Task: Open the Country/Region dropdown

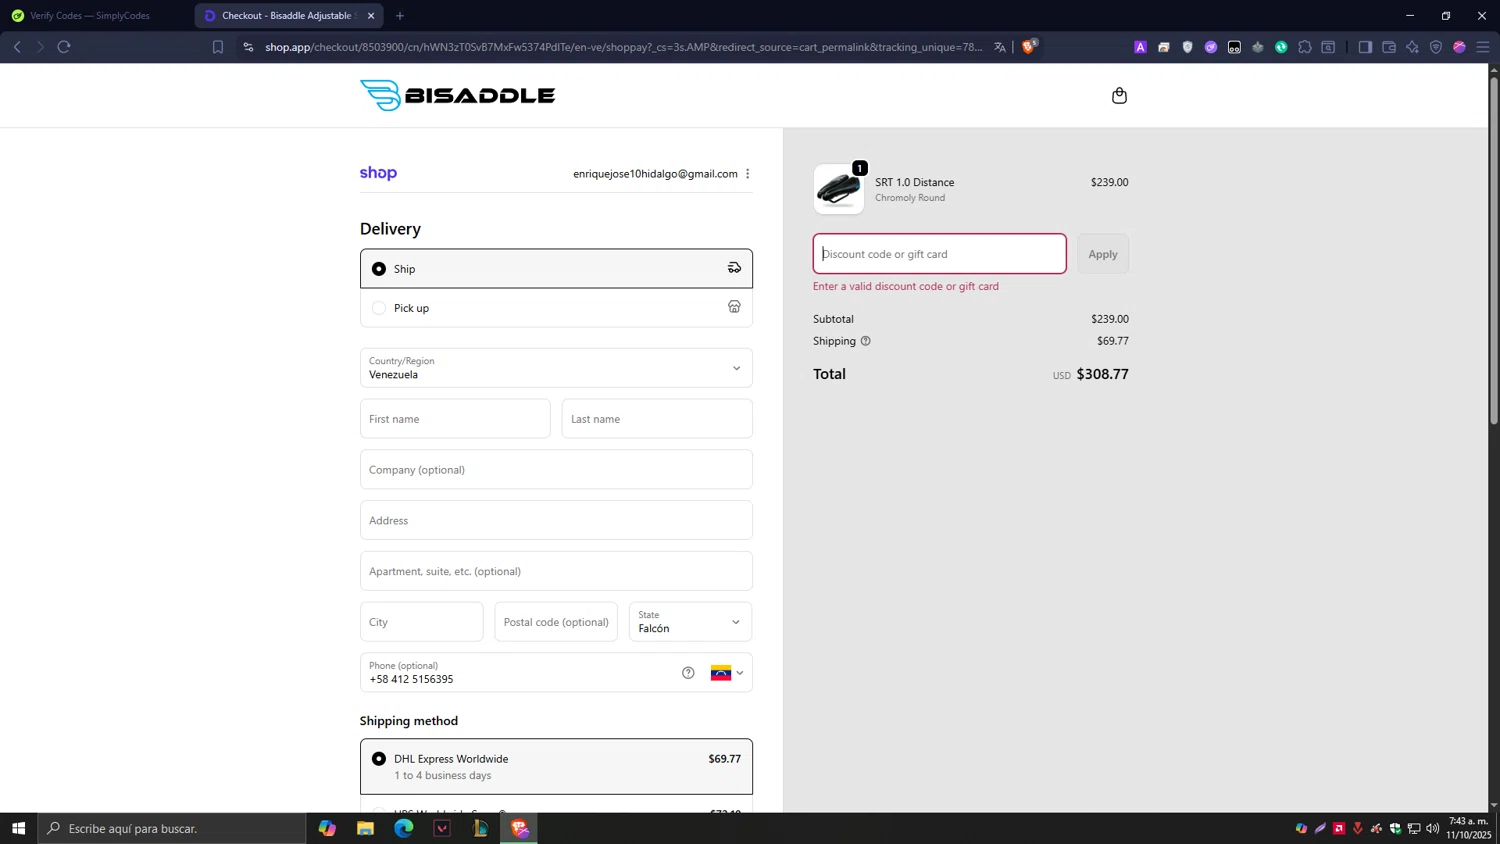Action: (556, 368)
